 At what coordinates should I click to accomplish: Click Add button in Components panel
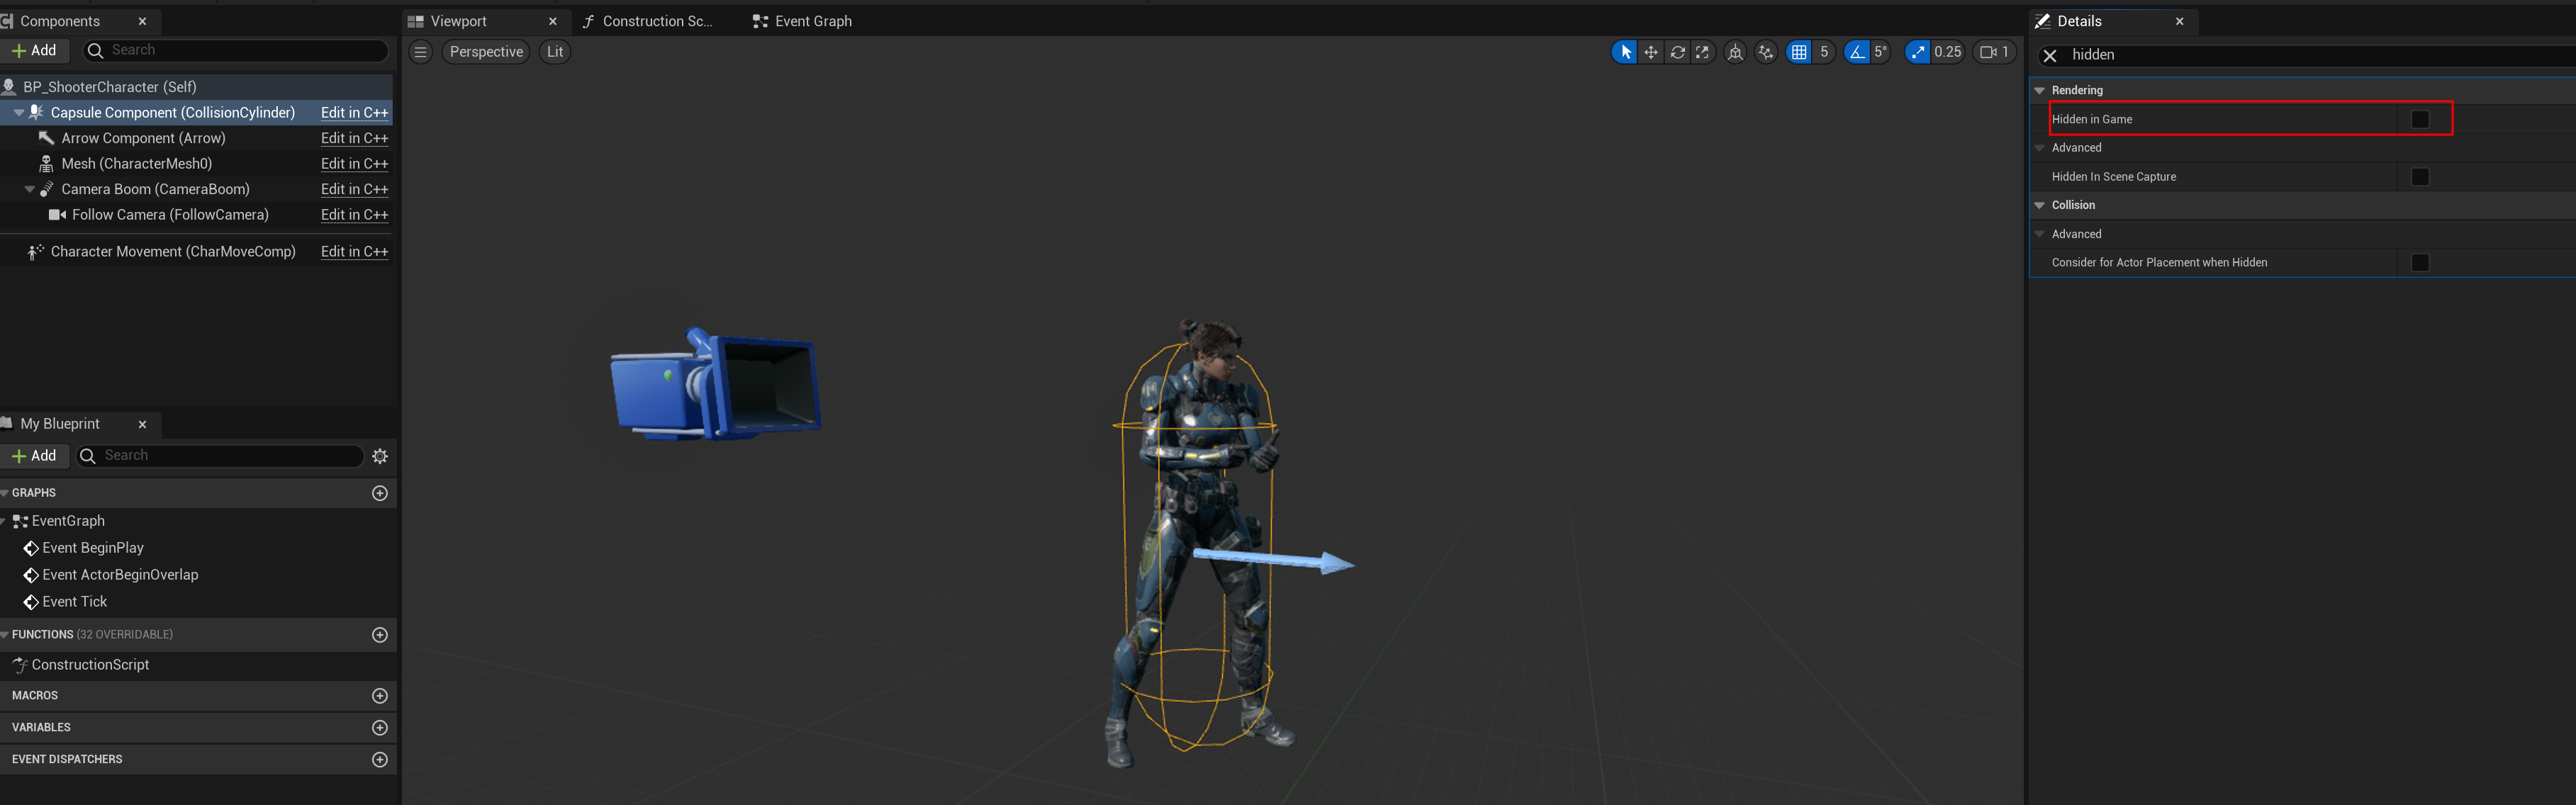[34, 50]
